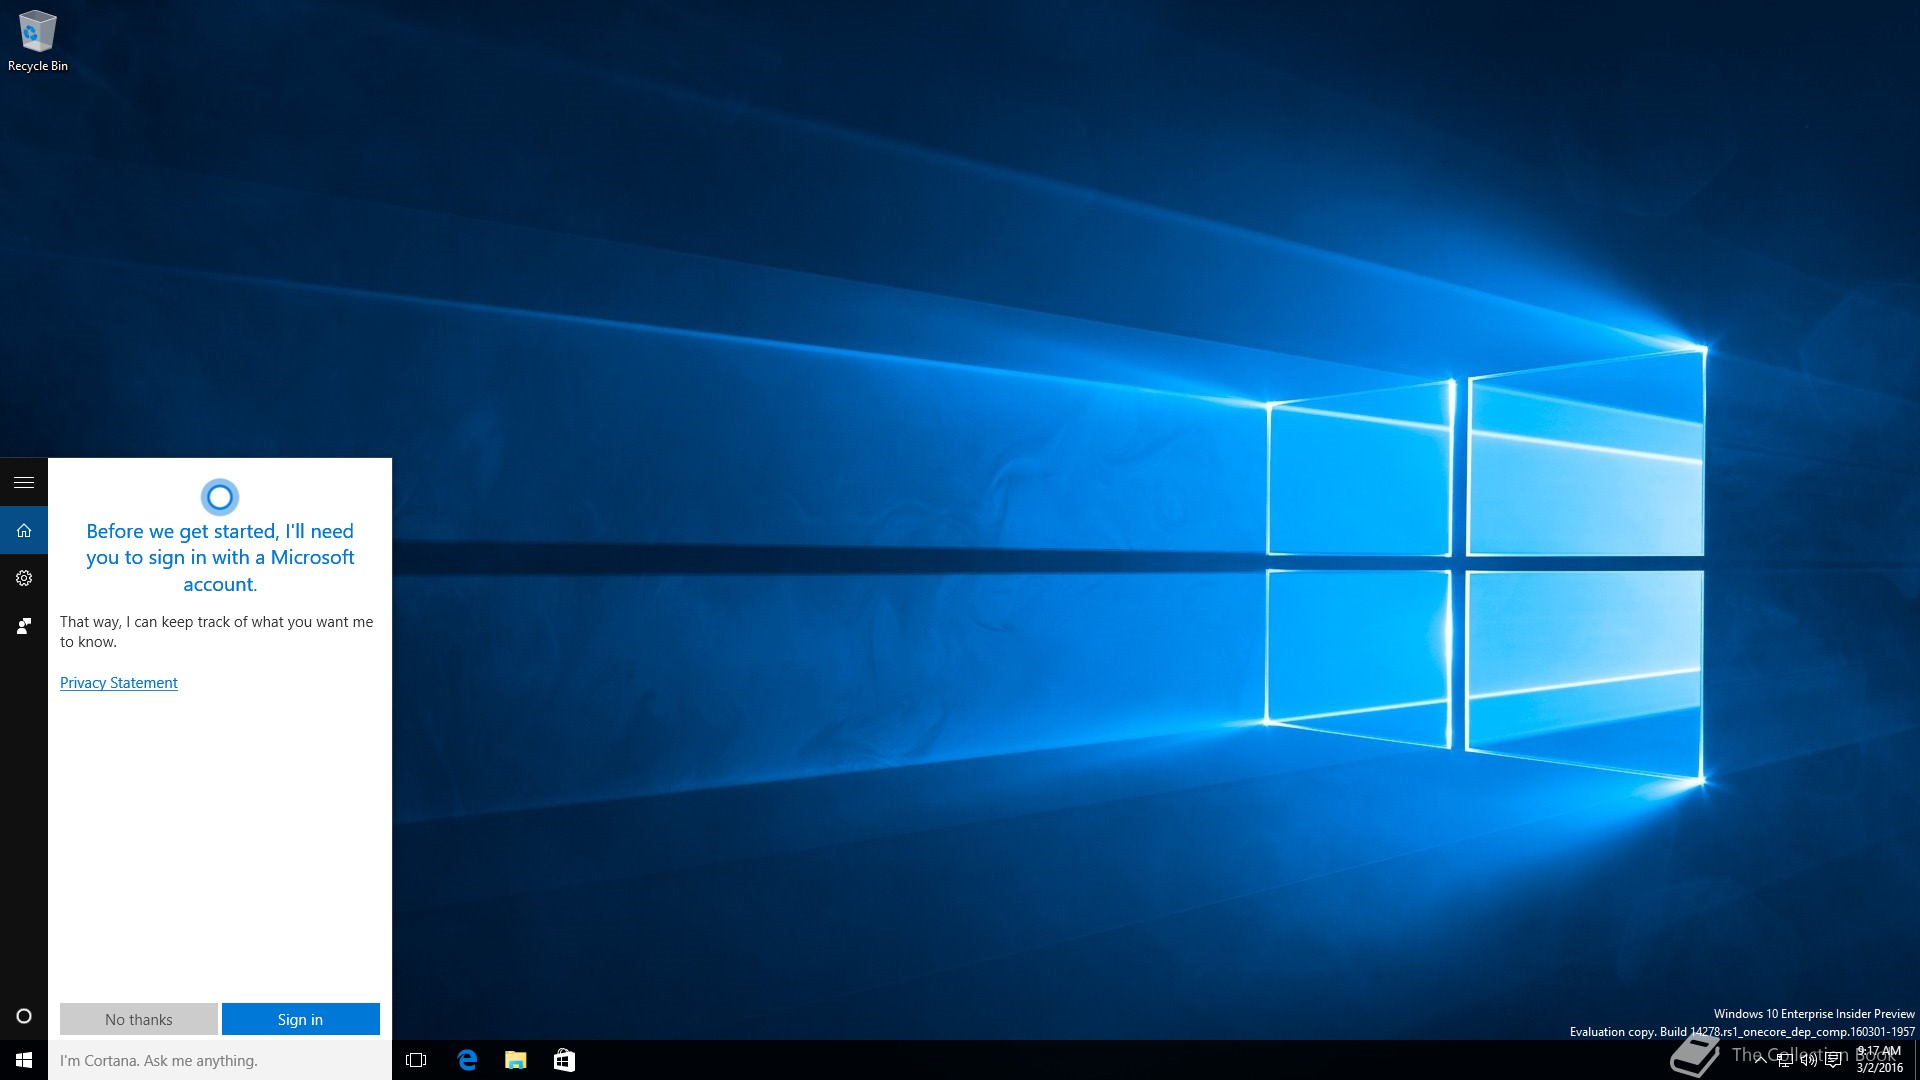Open Cortana Settings gear
Viewport: 1920px width, 1080px height.
click(x=24, y=578)
